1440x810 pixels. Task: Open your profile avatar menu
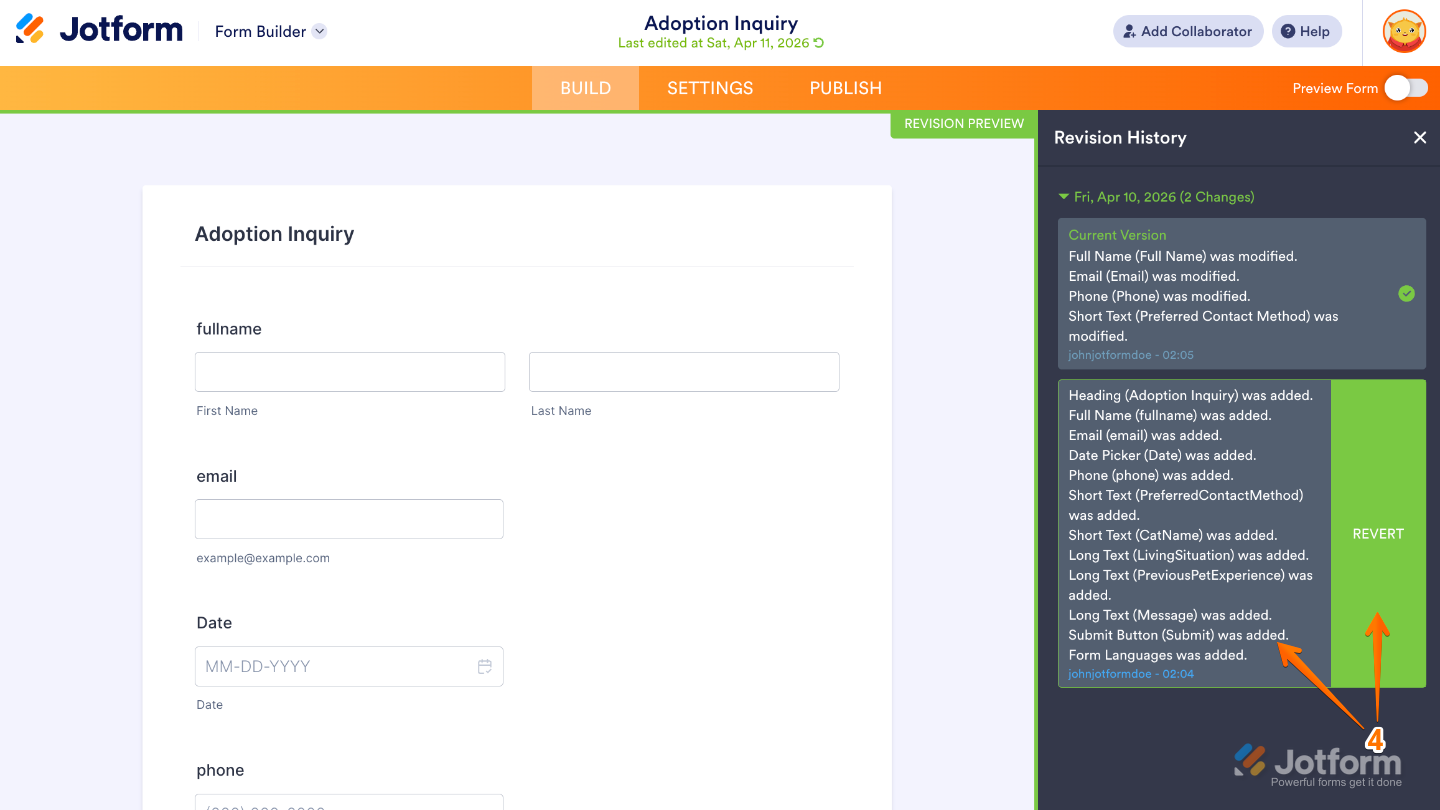tap(1404, 31)
